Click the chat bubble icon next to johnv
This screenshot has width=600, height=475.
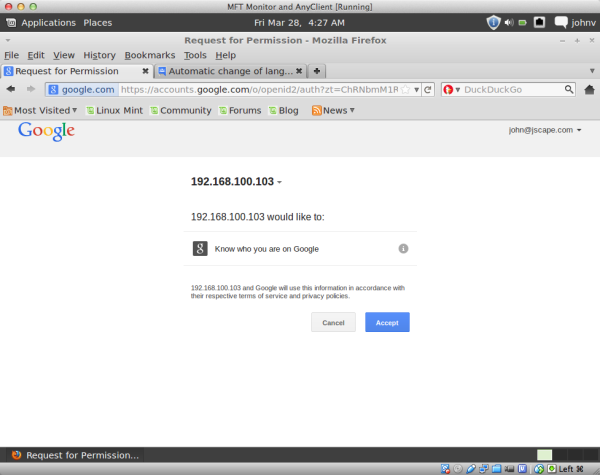(x=561, y=23)
